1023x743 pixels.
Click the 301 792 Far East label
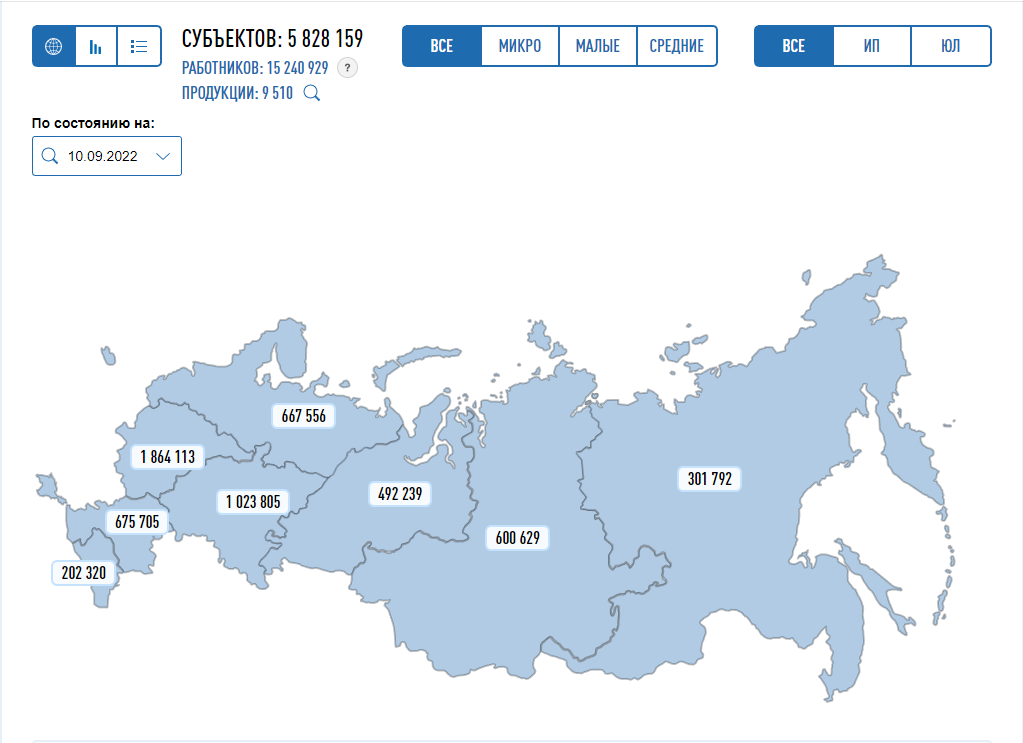coord(710,479)
